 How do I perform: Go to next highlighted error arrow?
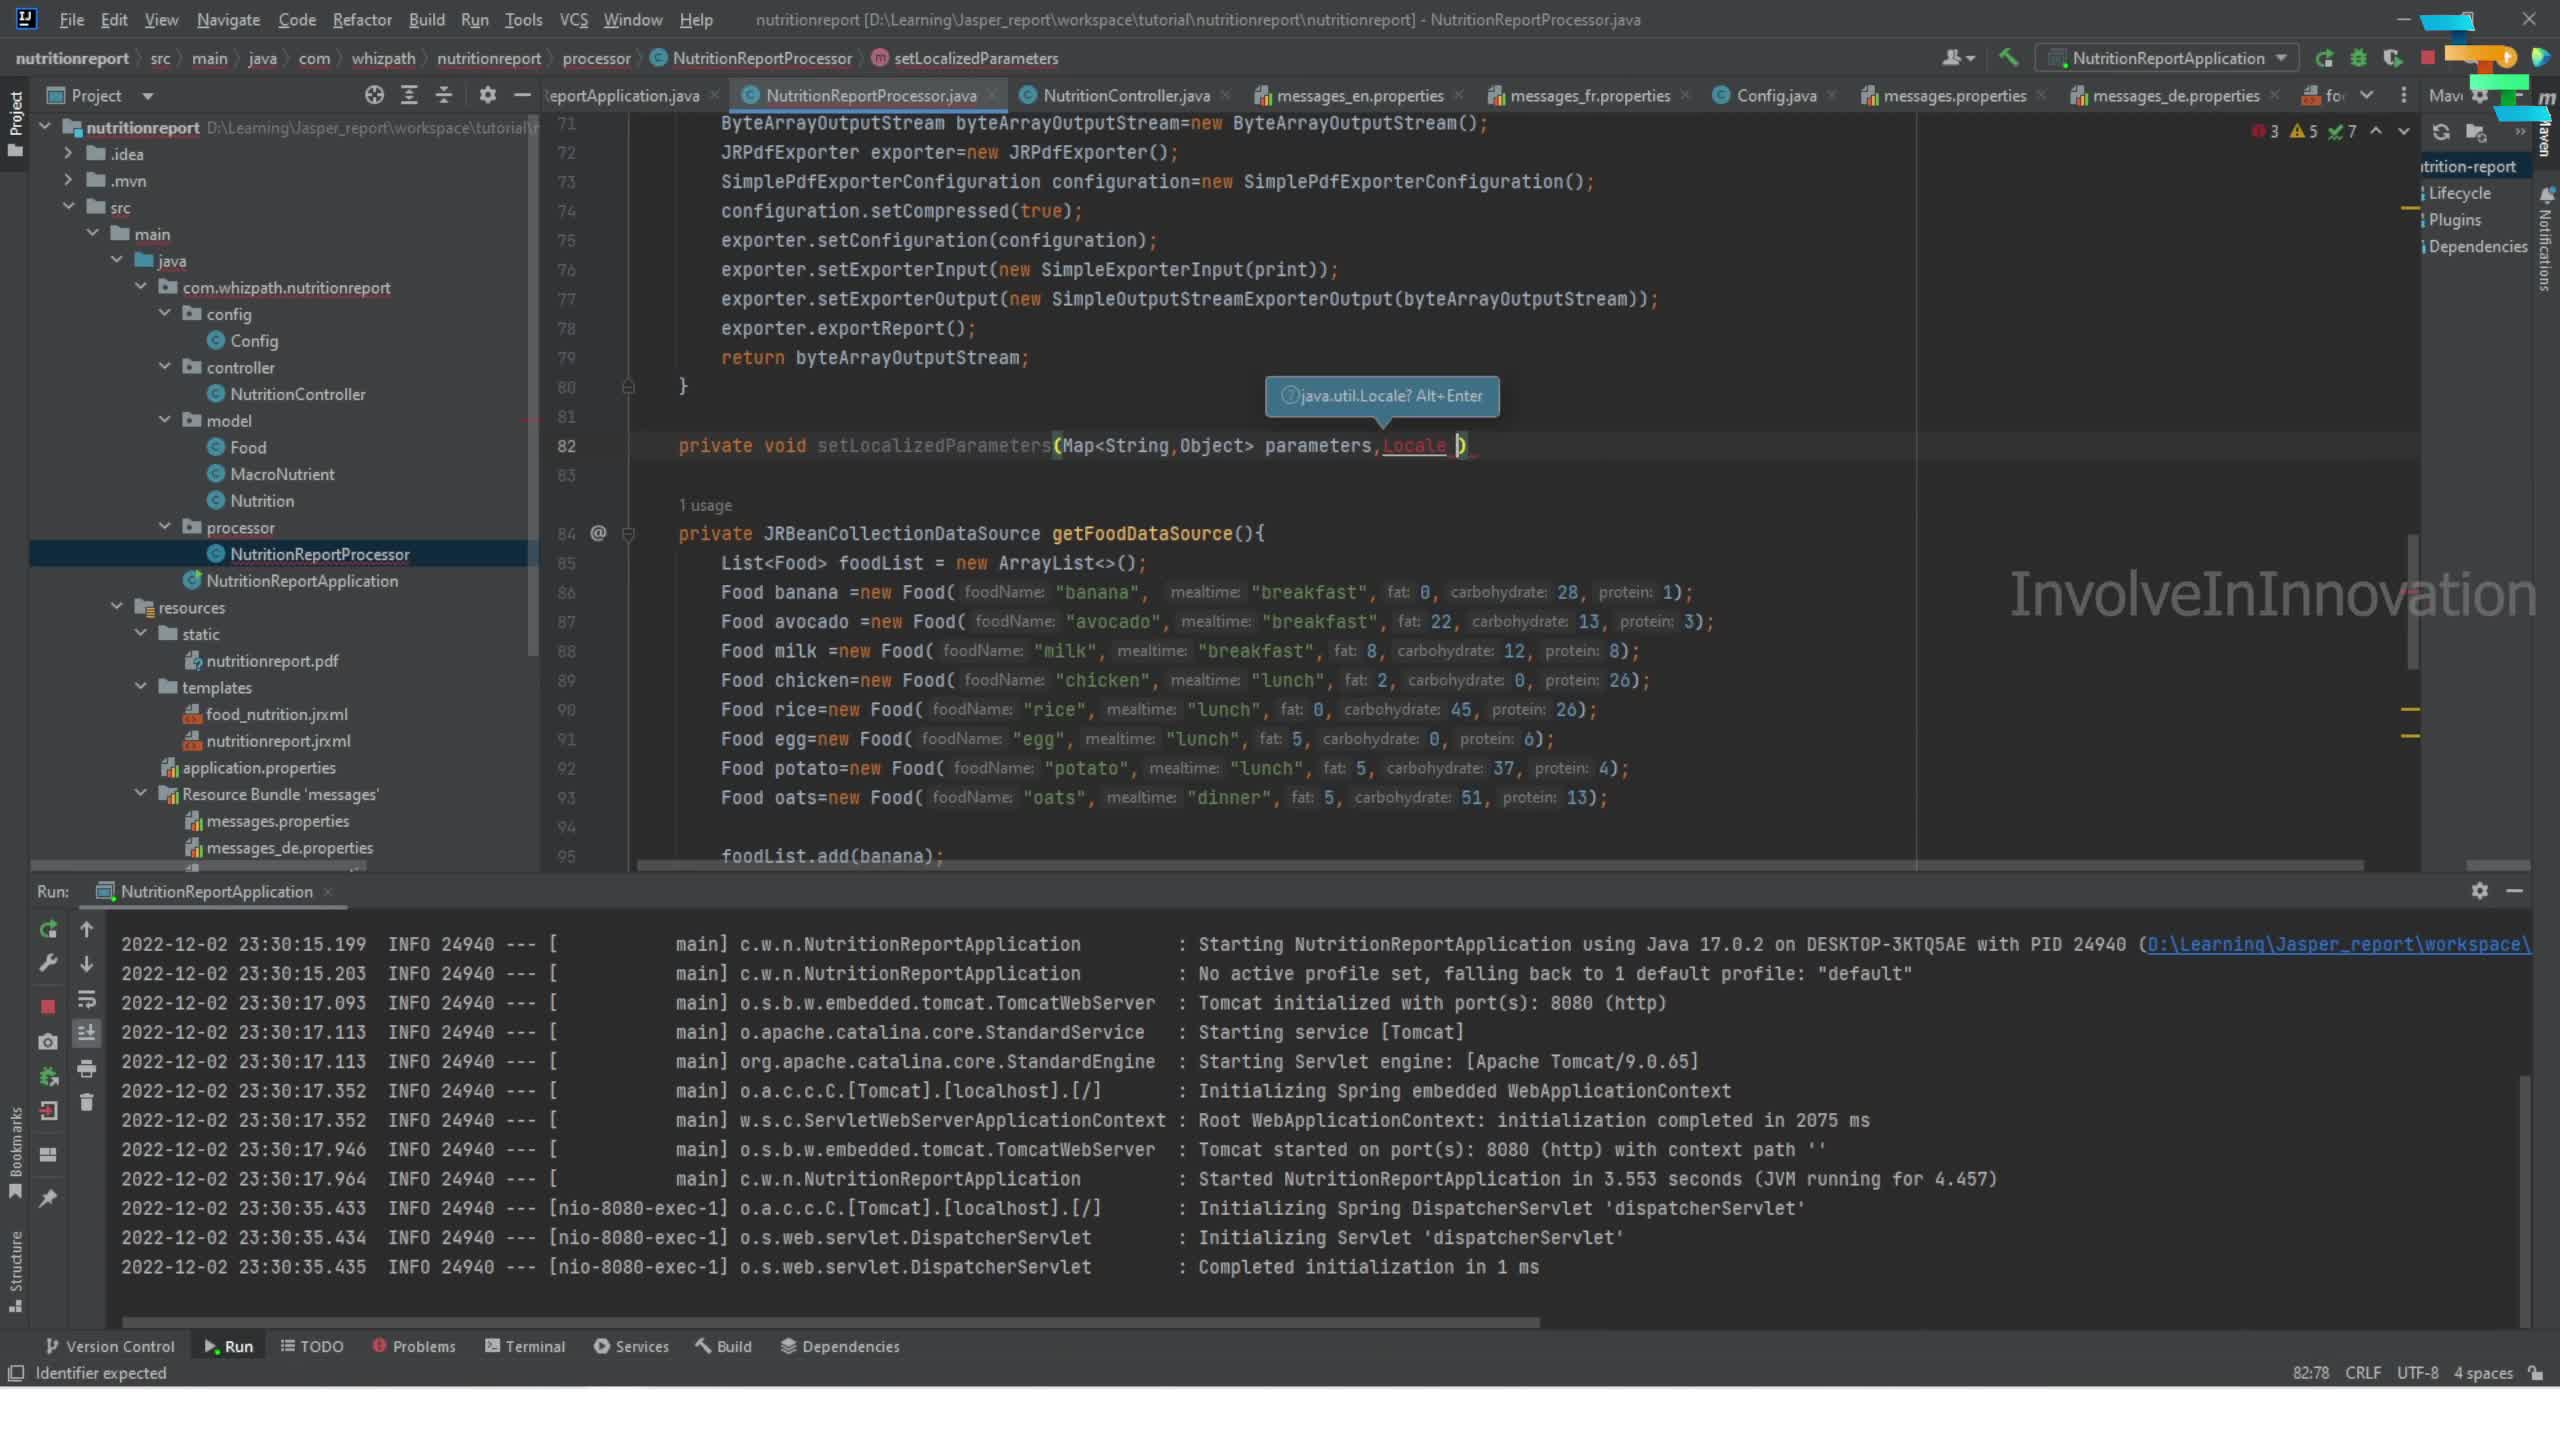click(x=2404, y=131)
